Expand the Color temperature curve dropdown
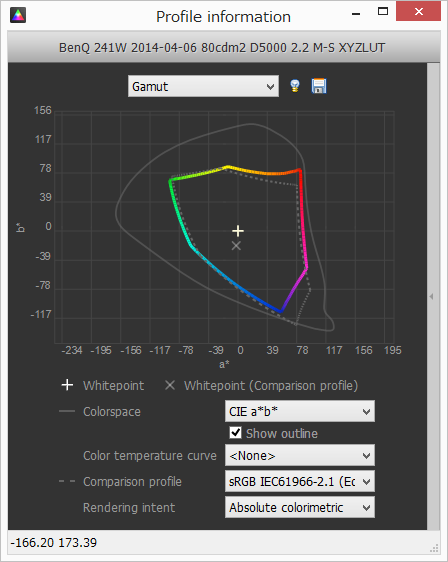Image resolution: width=448 pixels, height=562 pixels. pos(300,456)
